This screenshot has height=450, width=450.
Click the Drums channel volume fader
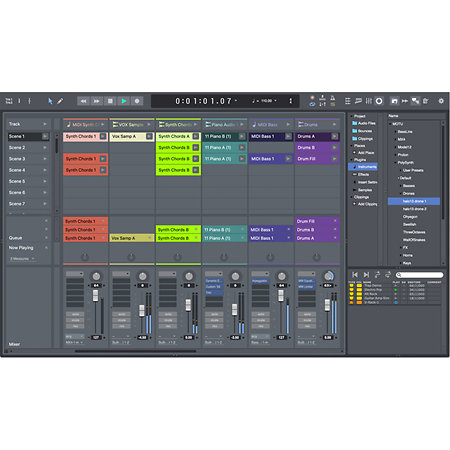[327, 305]
